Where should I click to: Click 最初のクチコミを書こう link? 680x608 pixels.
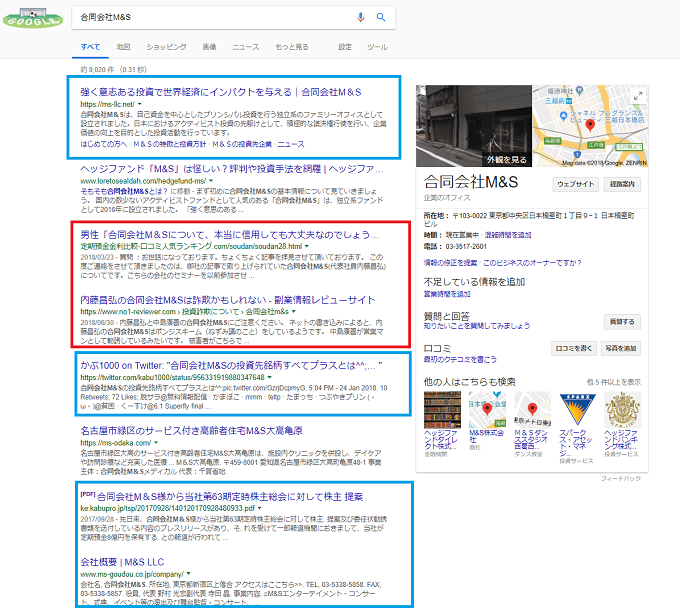[460, 360]
